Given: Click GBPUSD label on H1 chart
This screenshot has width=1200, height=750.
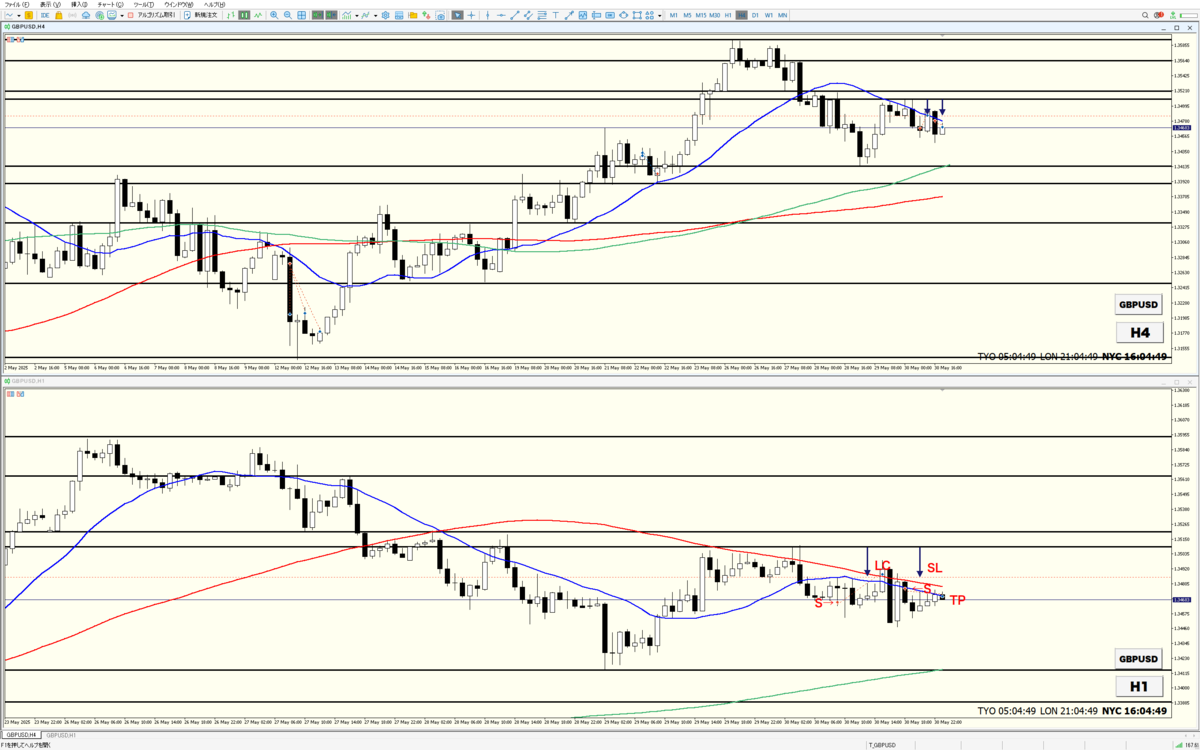Looking at the screenshot, I should (1138, 659).
